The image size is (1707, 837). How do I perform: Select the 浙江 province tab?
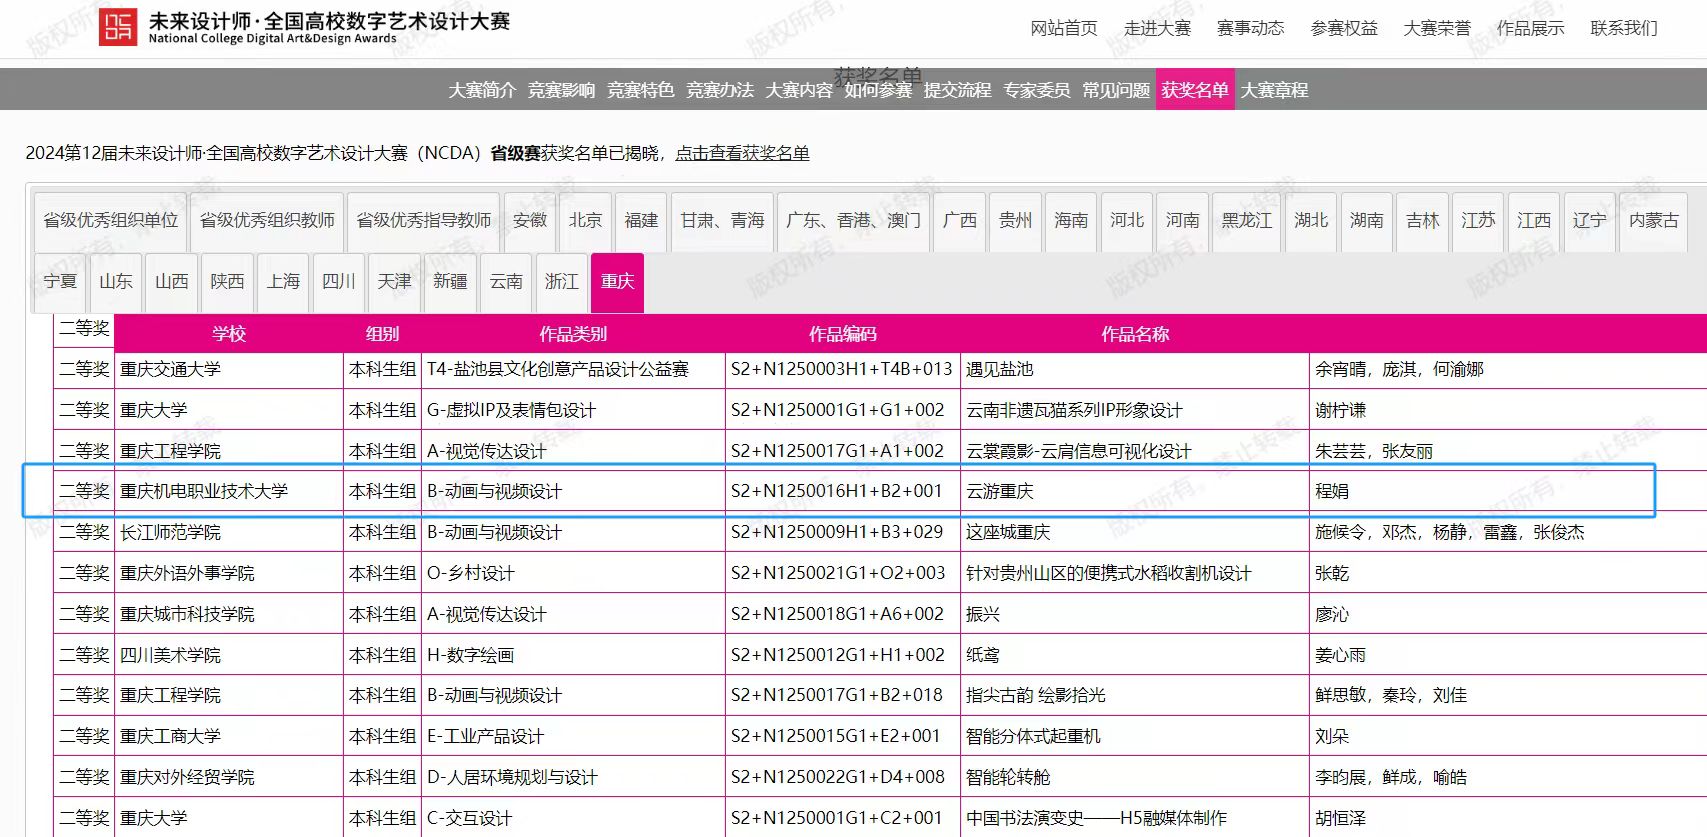(561, 282)
